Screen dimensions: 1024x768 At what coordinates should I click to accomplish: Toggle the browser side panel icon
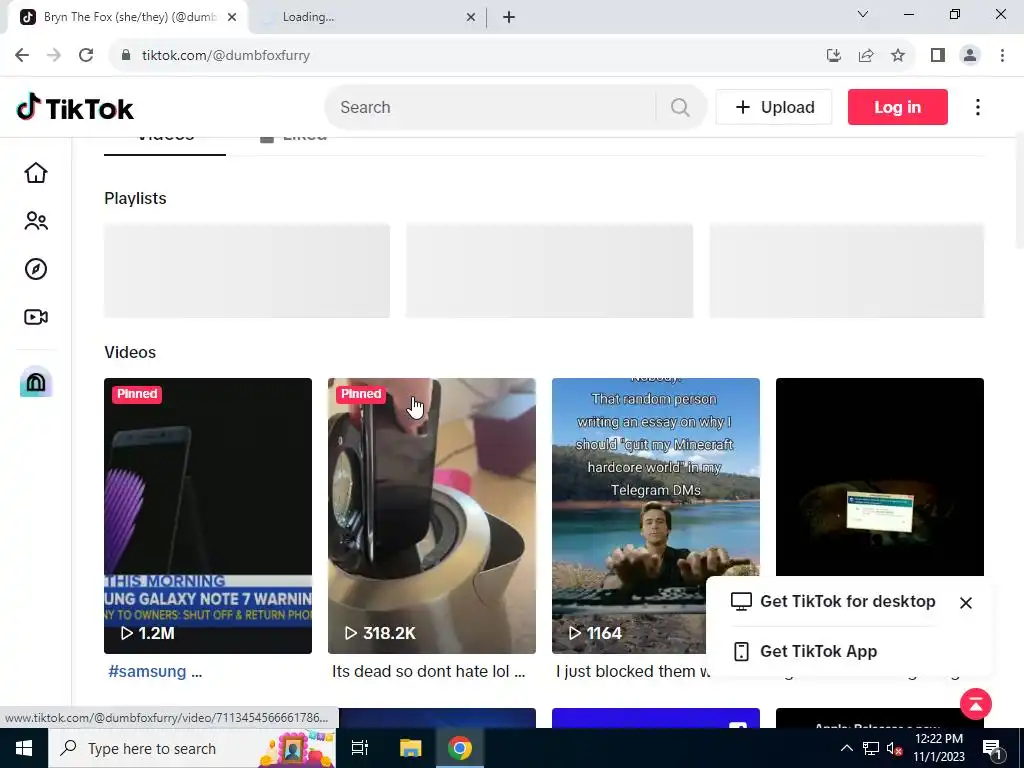(x=938, y=56)
